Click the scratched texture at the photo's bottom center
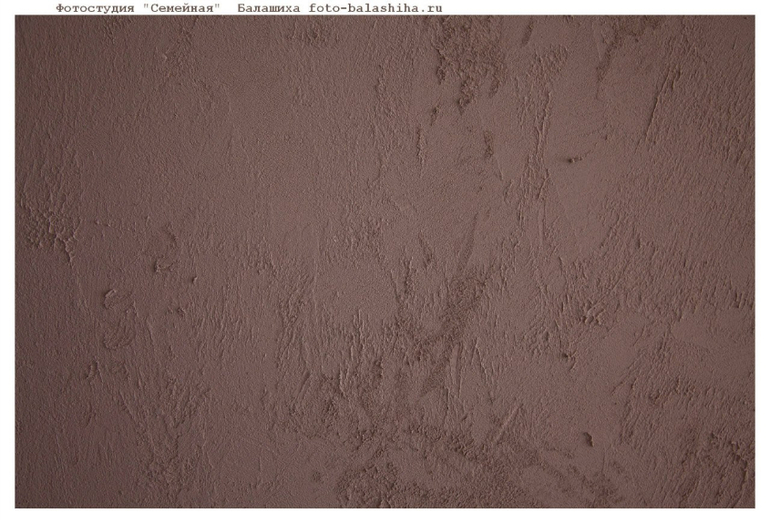The height and width of the screenshot is (523, 770). [420, 470]
